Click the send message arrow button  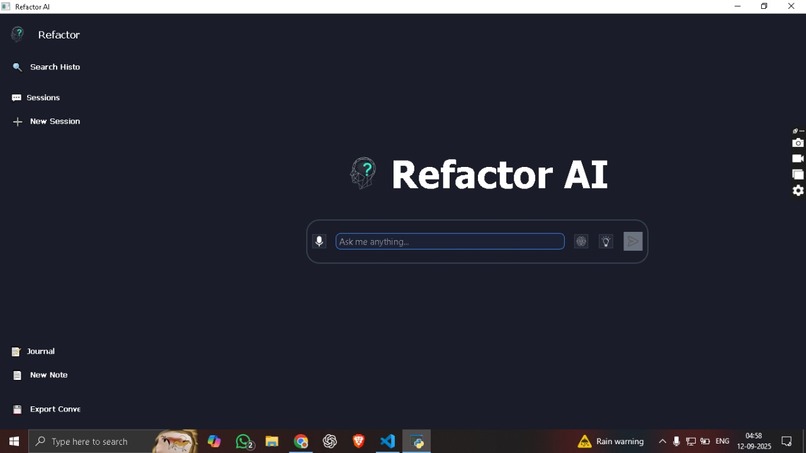pyautogui.click(x=633, y=241)
